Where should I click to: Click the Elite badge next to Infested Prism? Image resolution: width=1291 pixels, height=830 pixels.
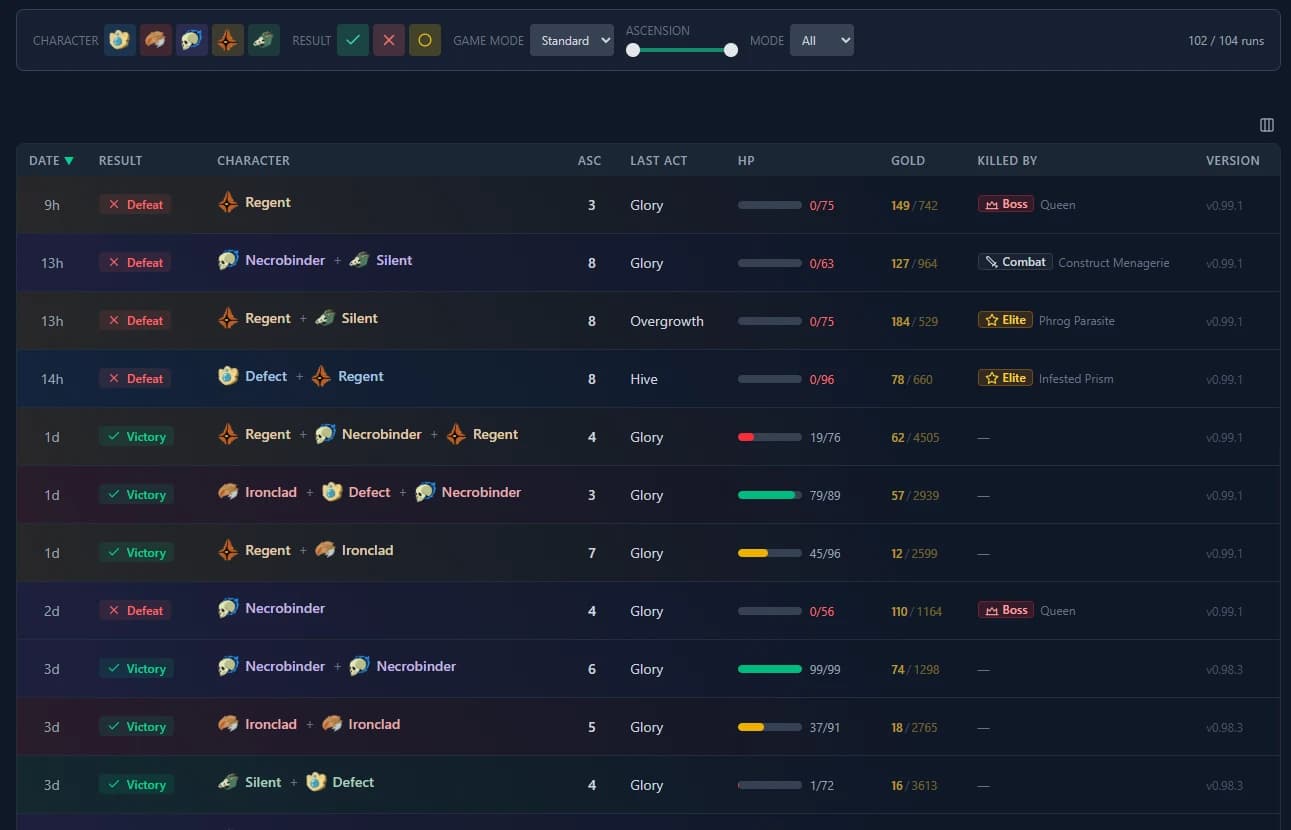point(1004,377)
